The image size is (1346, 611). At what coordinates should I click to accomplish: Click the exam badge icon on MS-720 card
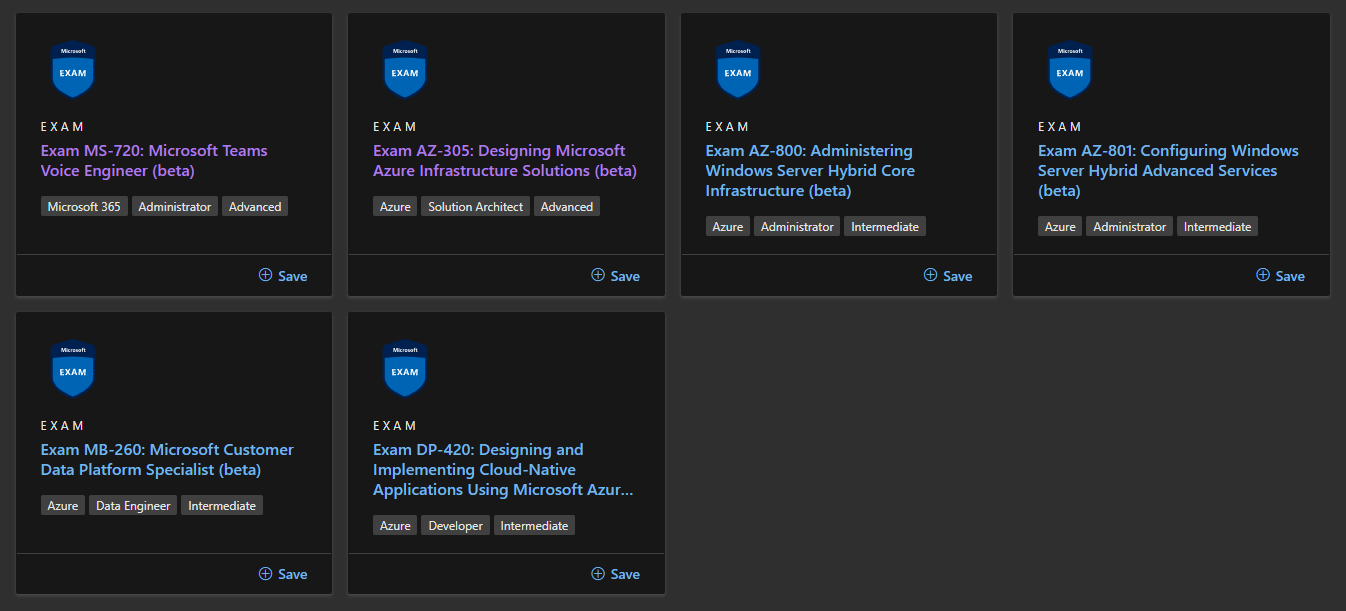(73, 70)
